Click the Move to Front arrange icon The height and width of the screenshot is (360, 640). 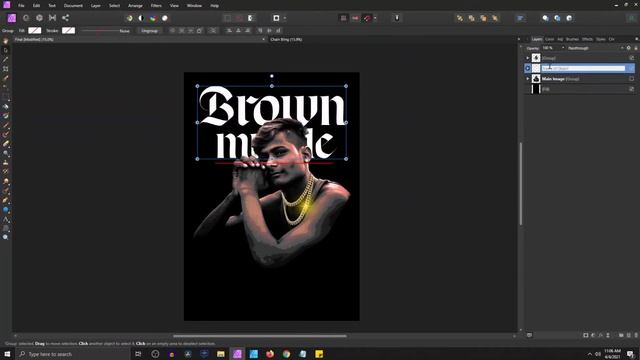coord(495,18)
